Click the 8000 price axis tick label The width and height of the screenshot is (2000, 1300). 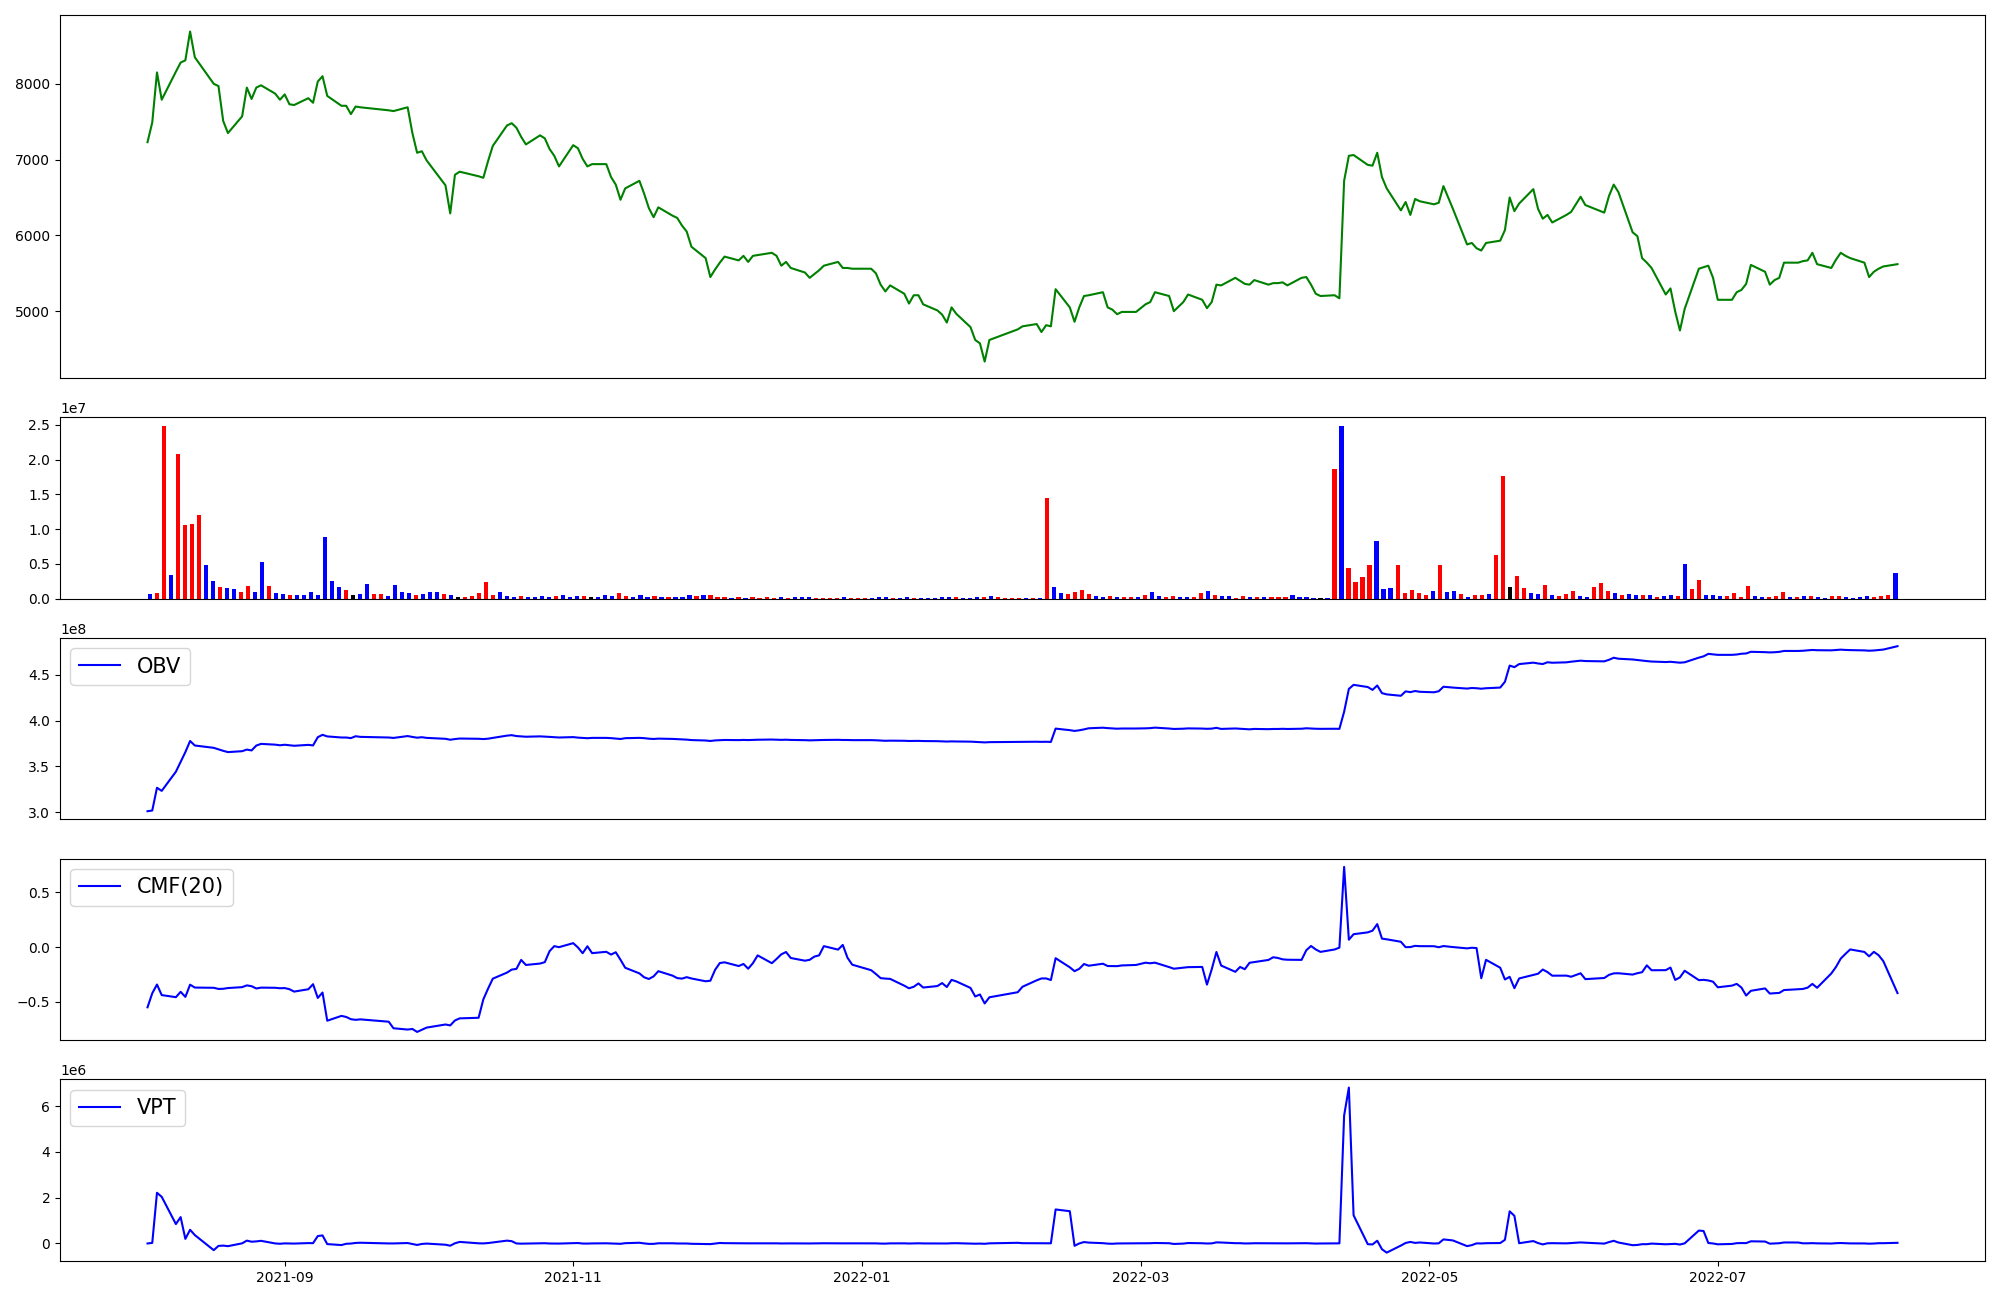tap(32, 84)
